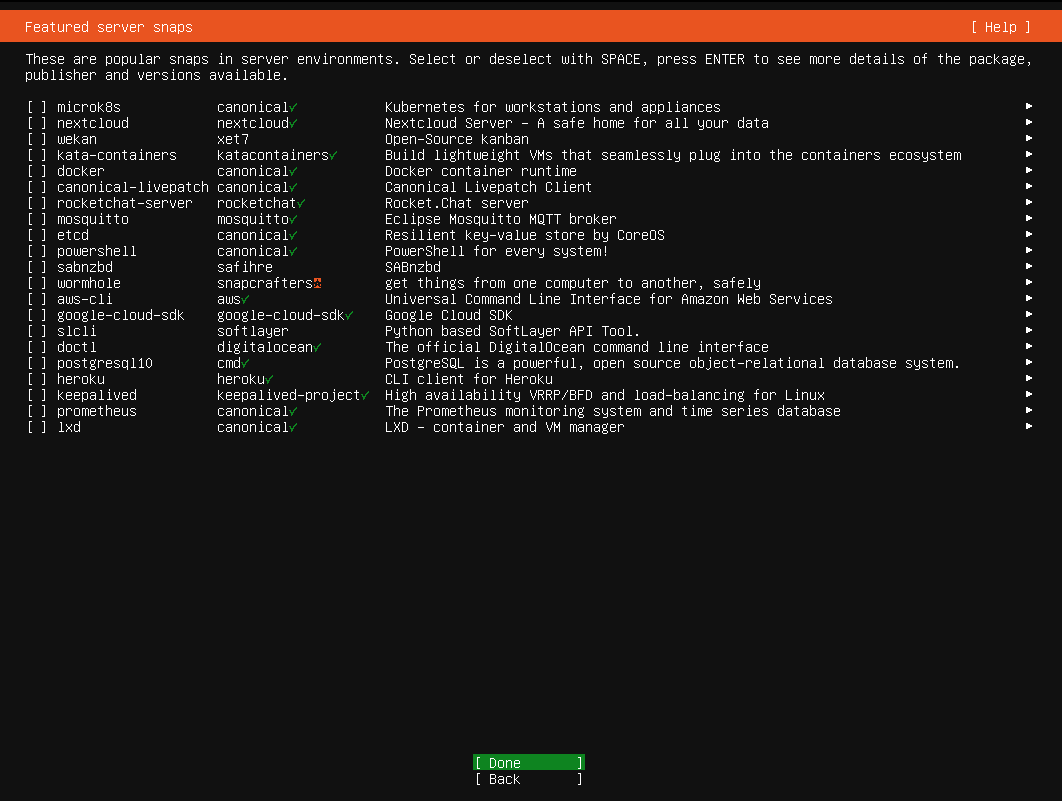Screen dimensions: 1062x801
Task: Select the google-cloud-sdk snap name
Action: point(121,316)
